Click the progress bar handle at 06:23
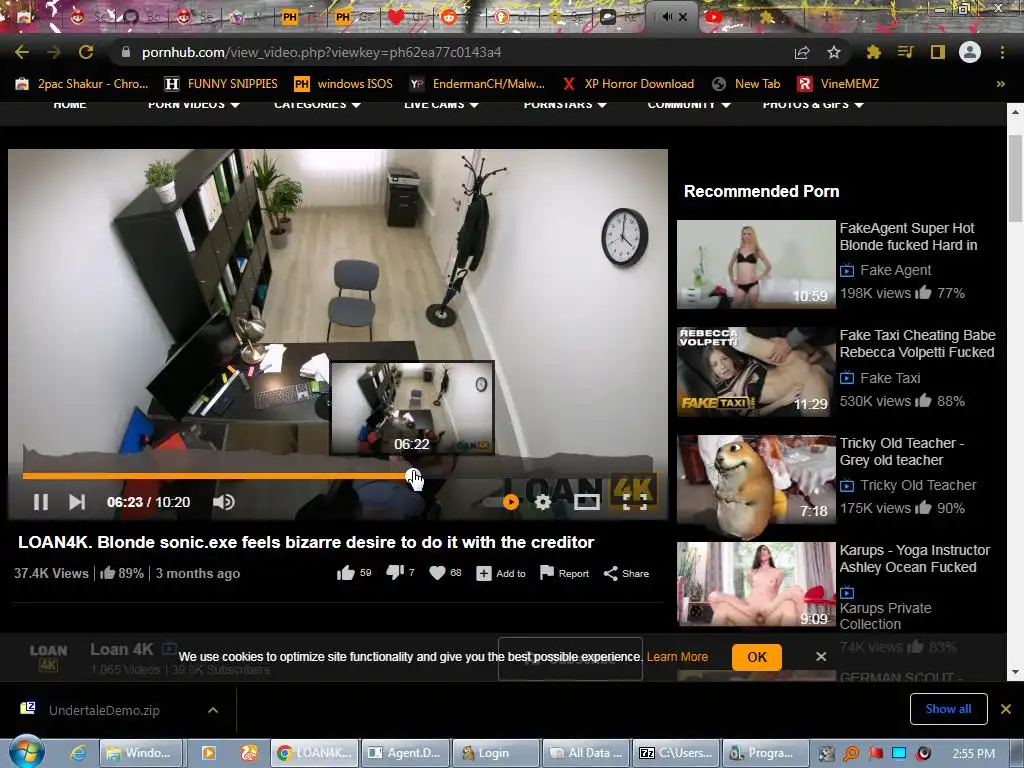 [x=412, y=476]
